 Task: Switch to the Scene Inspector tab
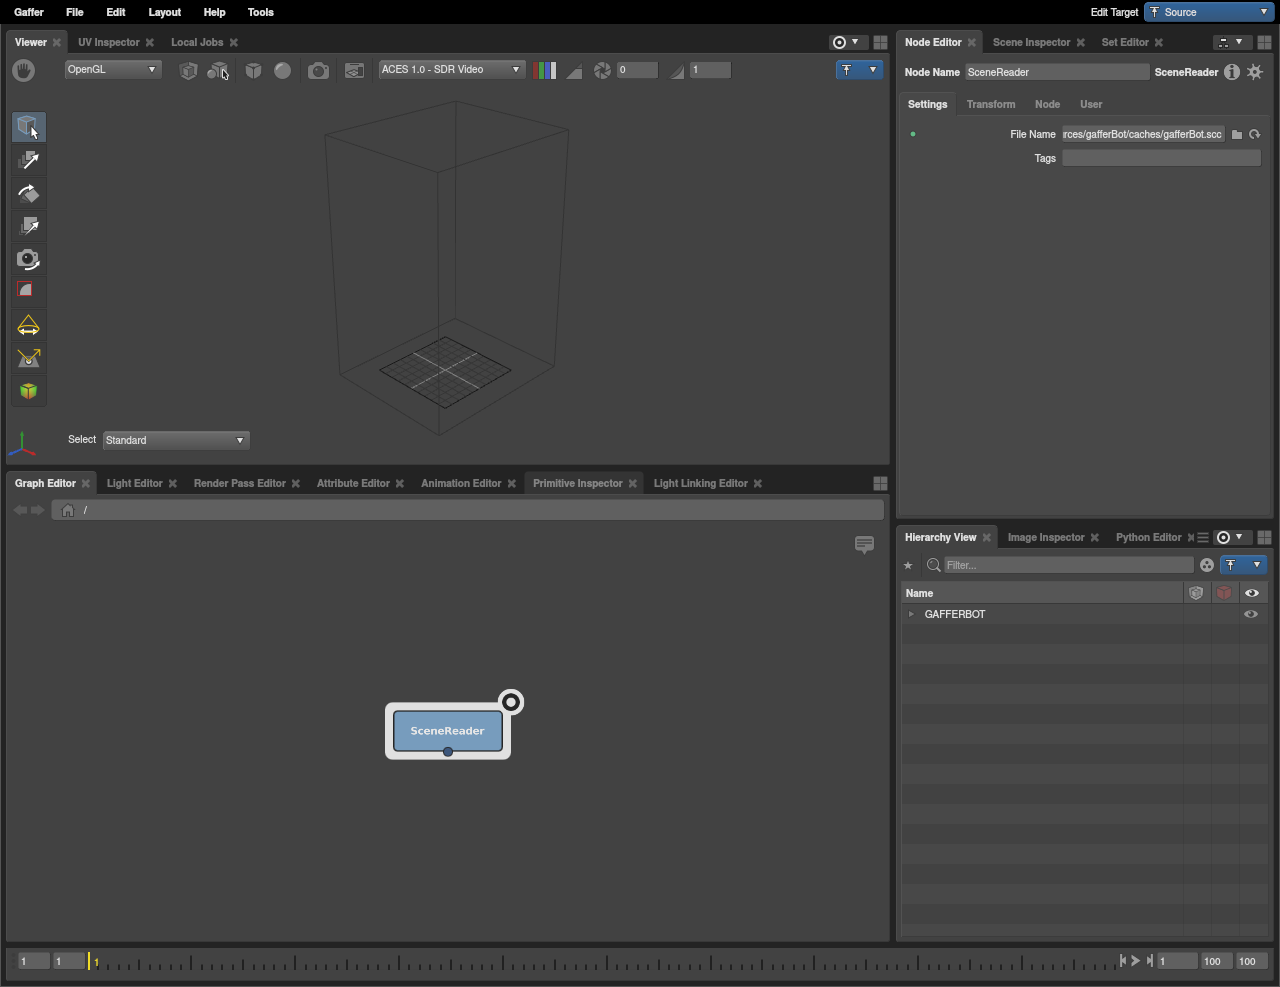tap(1031, 42)
